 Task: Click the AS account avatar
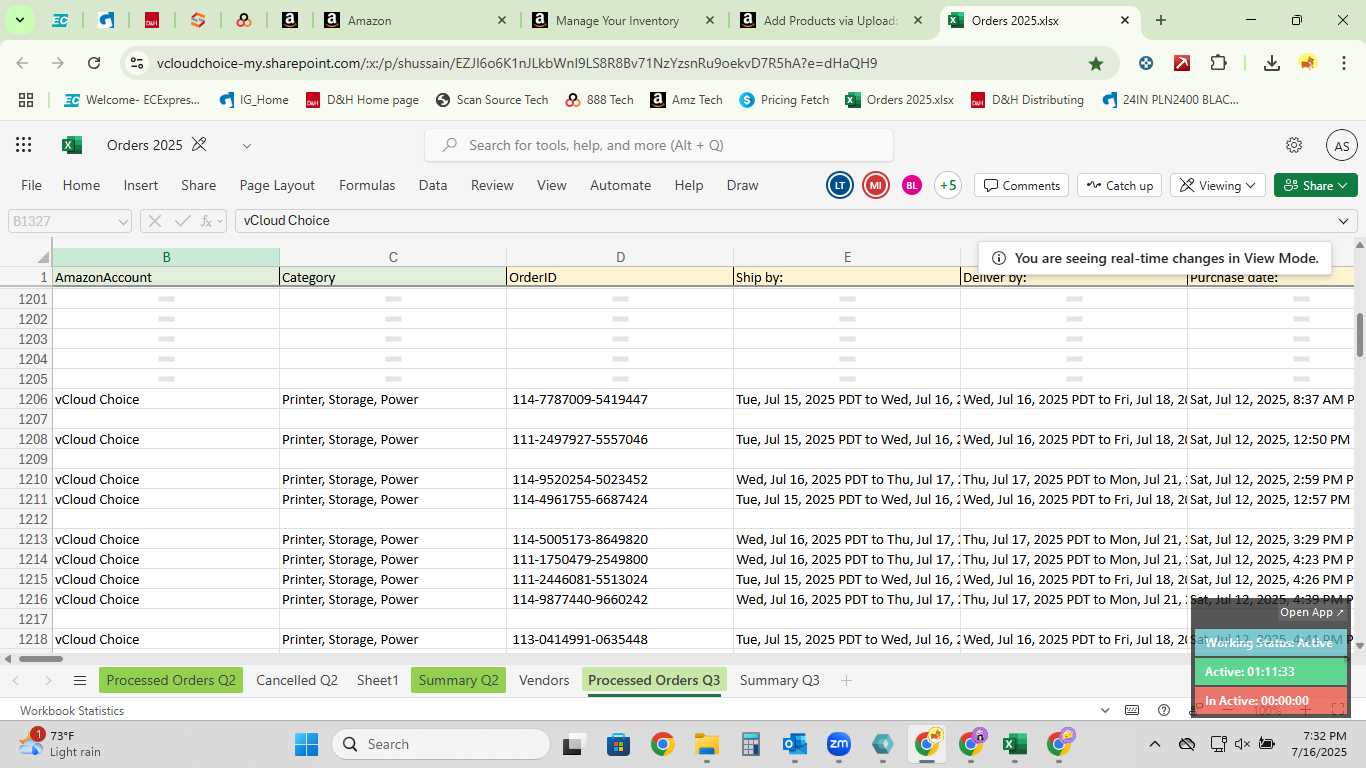(x=1342, y=146)
